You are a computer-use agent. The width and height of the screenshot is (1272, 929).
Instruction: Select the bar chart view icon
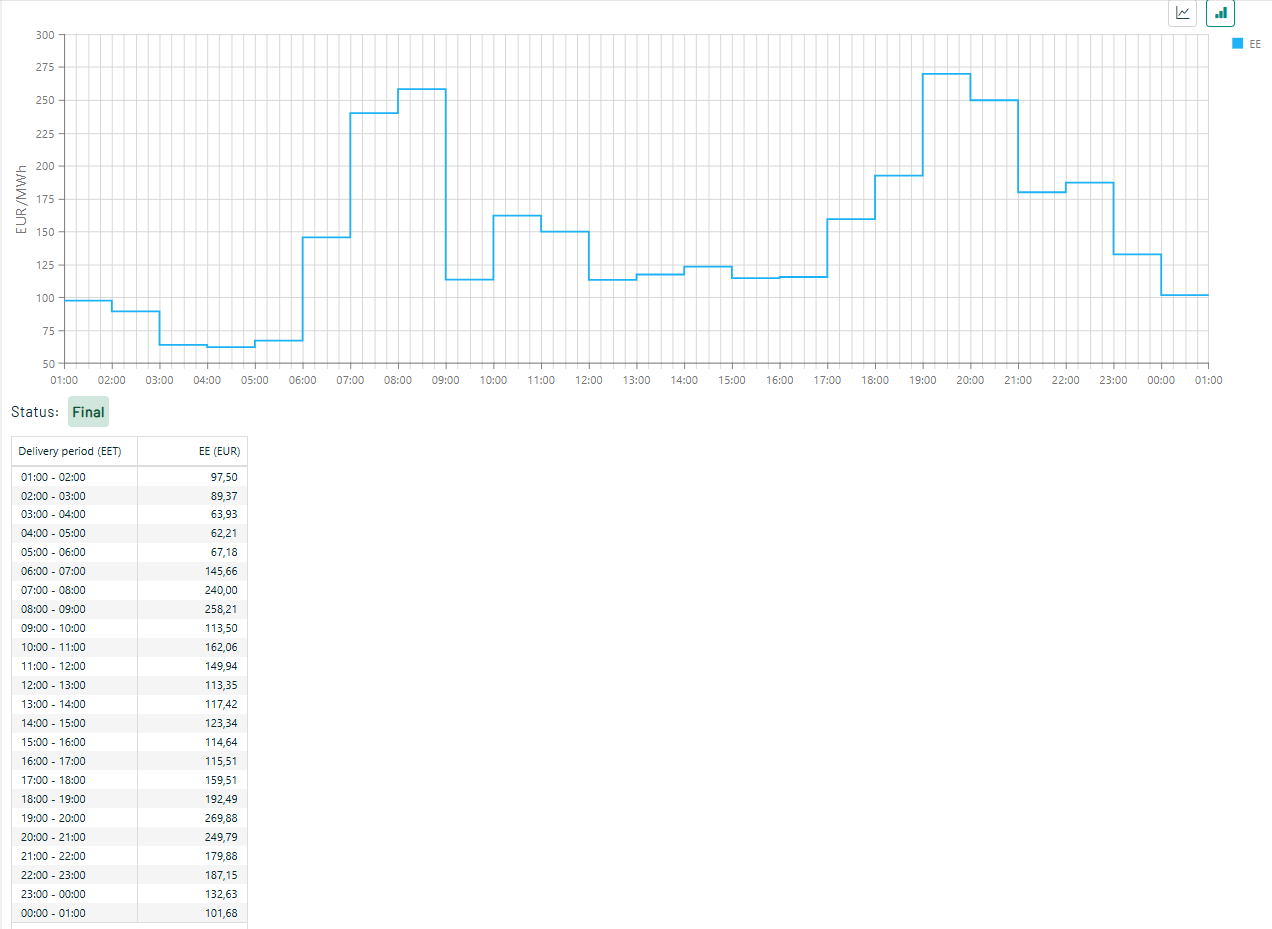coord(1220,13)
